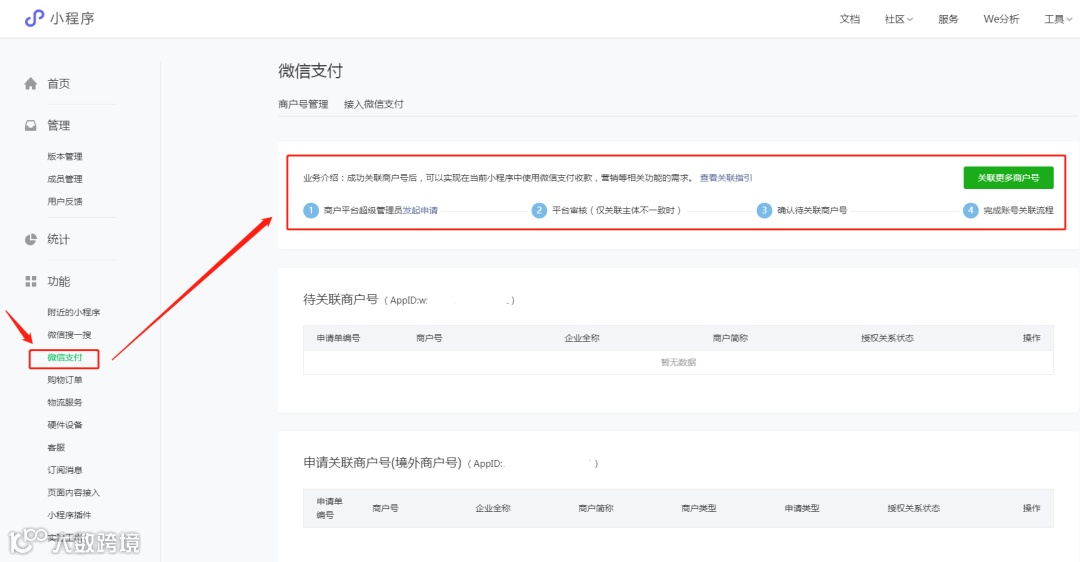
Task: Click the 微信支付 page heading
Action: point(310,71)
